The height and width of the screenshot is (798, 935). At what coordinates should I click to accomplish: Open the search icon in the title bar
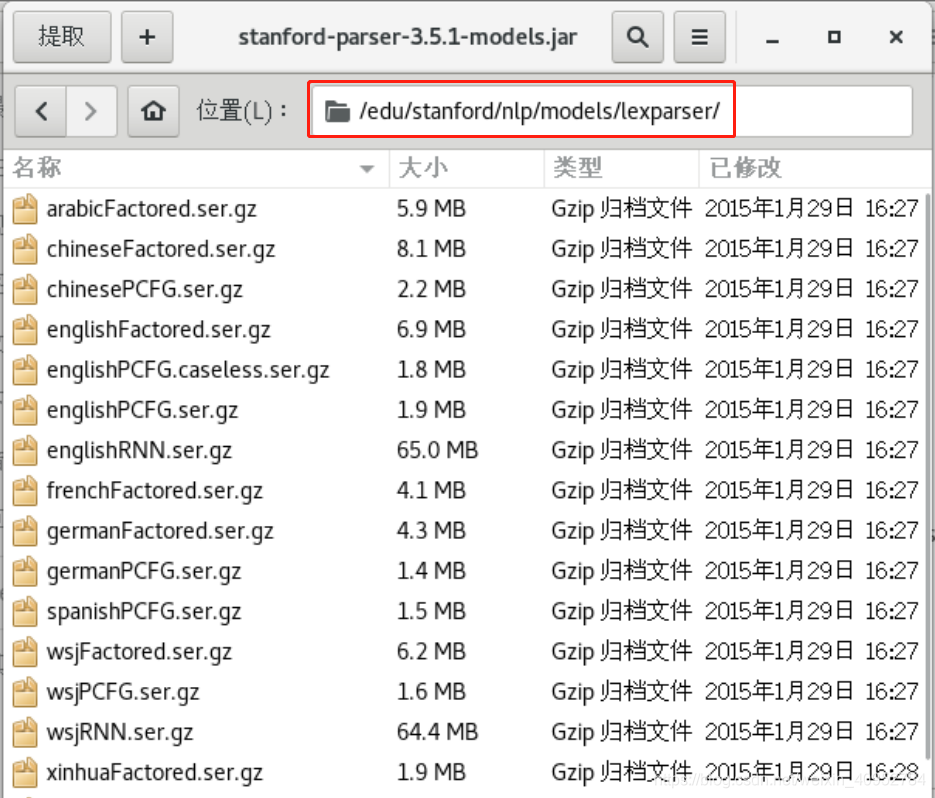pos(637,37)
